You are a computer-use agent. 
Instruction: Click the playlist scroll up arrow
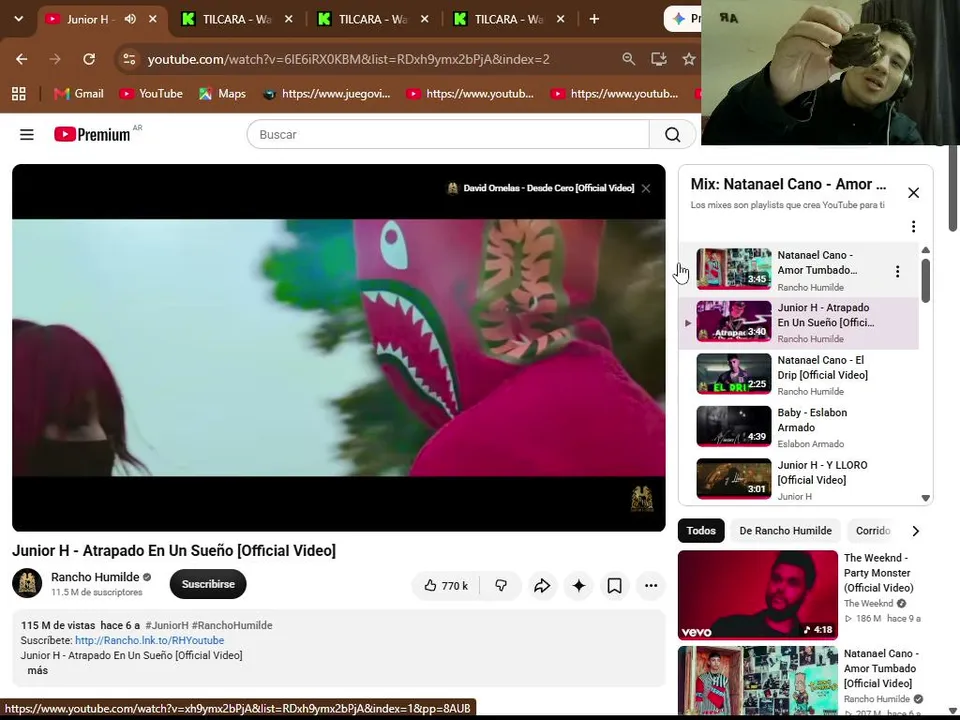(926, 250)
